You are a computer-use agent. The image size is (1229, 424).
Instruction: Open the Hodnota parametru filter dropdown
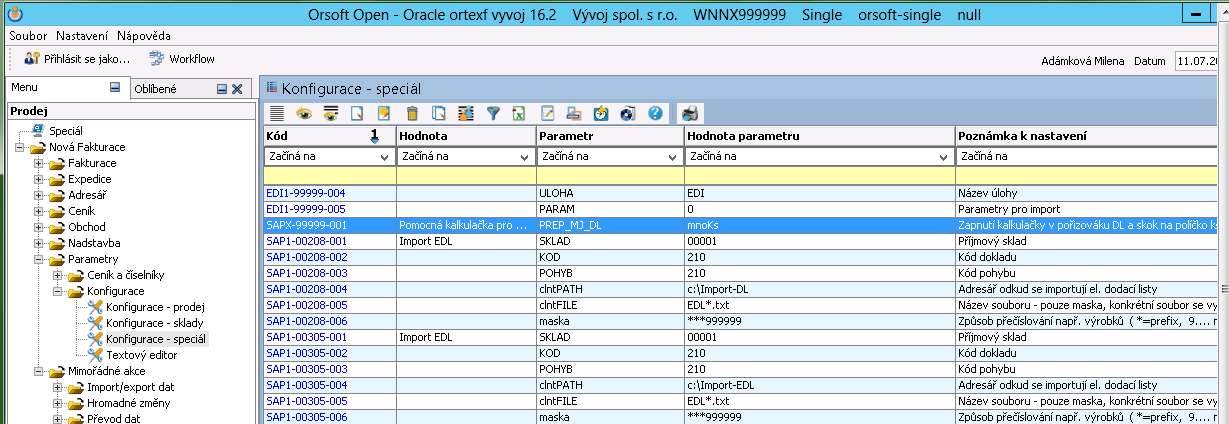point(943,157)
